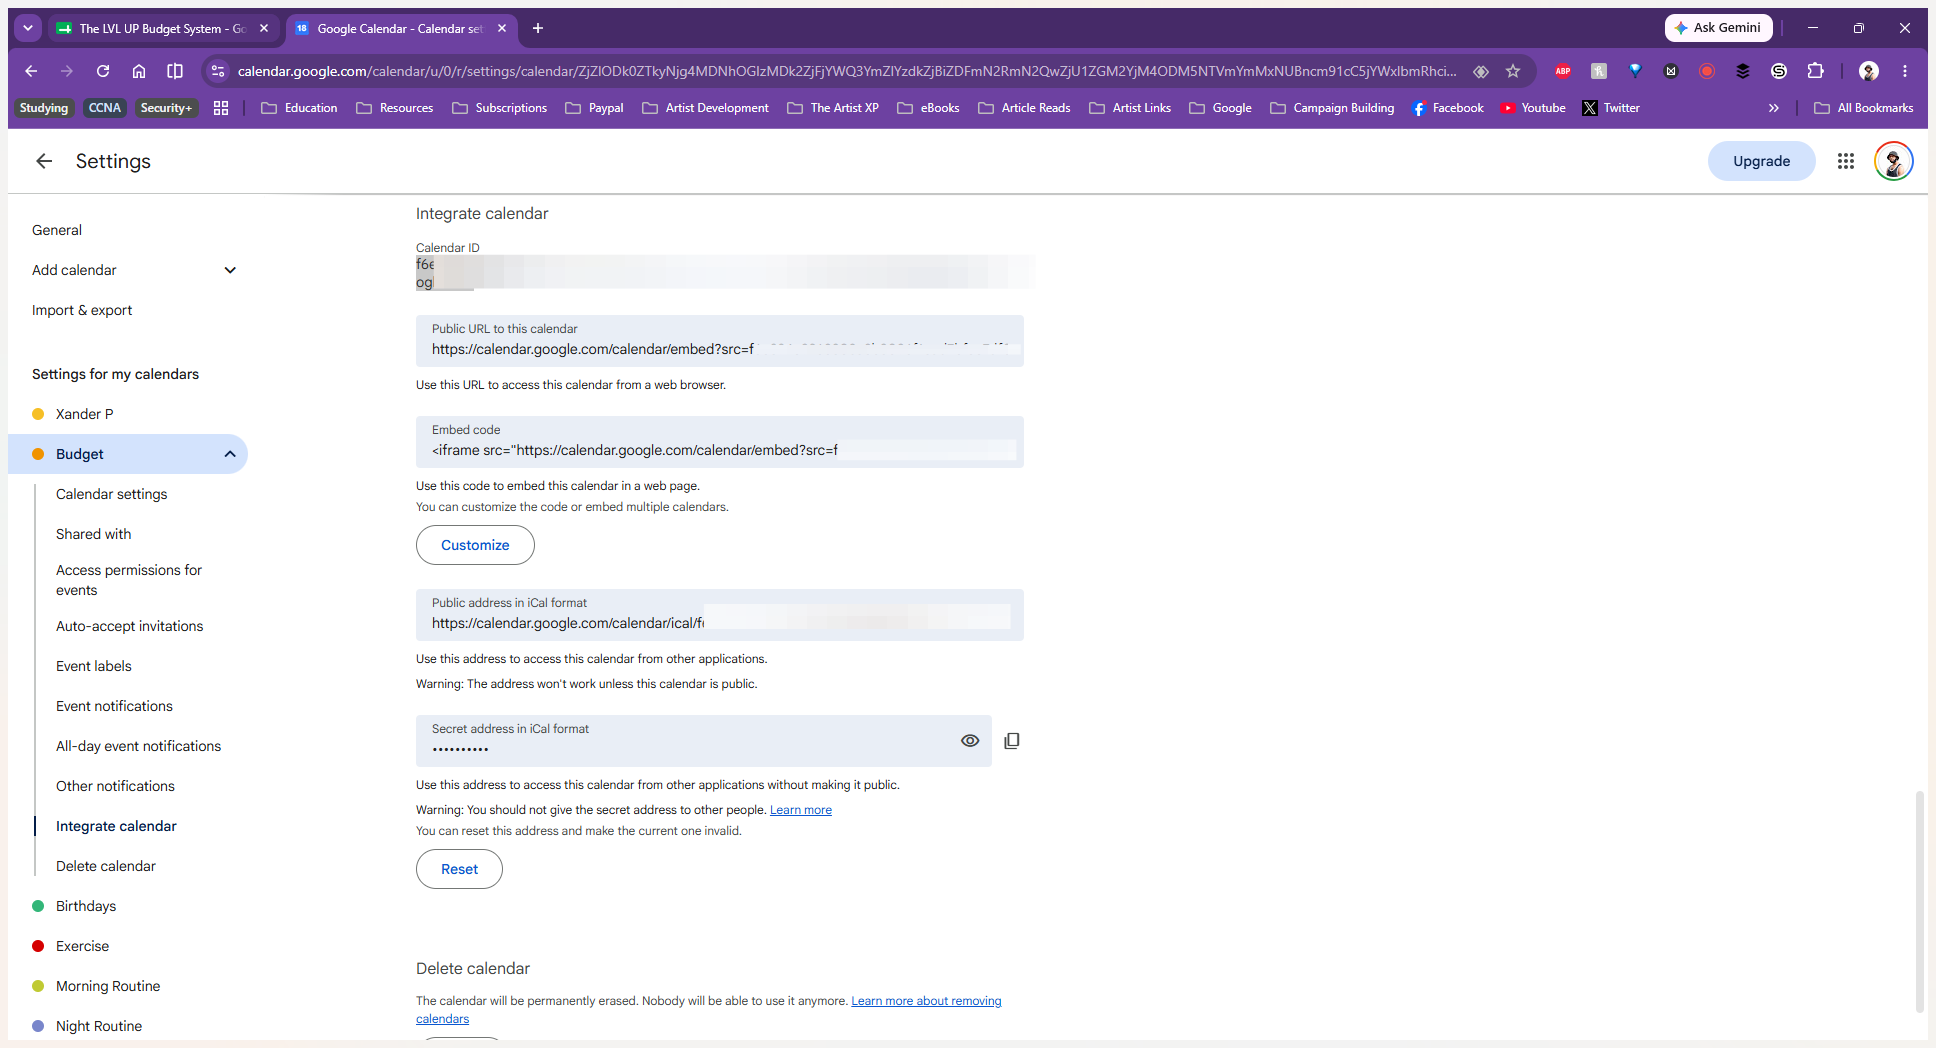Screen dimensions: 1936x1048
Task: Click browser forward navigation arrow
Action: pyautogui.click(x=67, y=71)
